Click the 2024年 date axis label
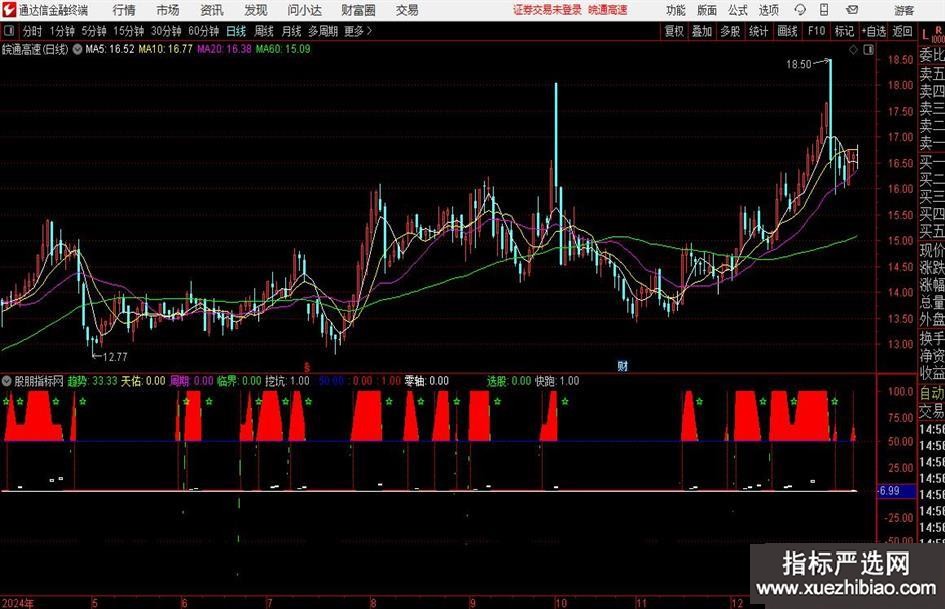The image size is (945, 609). 17,603
